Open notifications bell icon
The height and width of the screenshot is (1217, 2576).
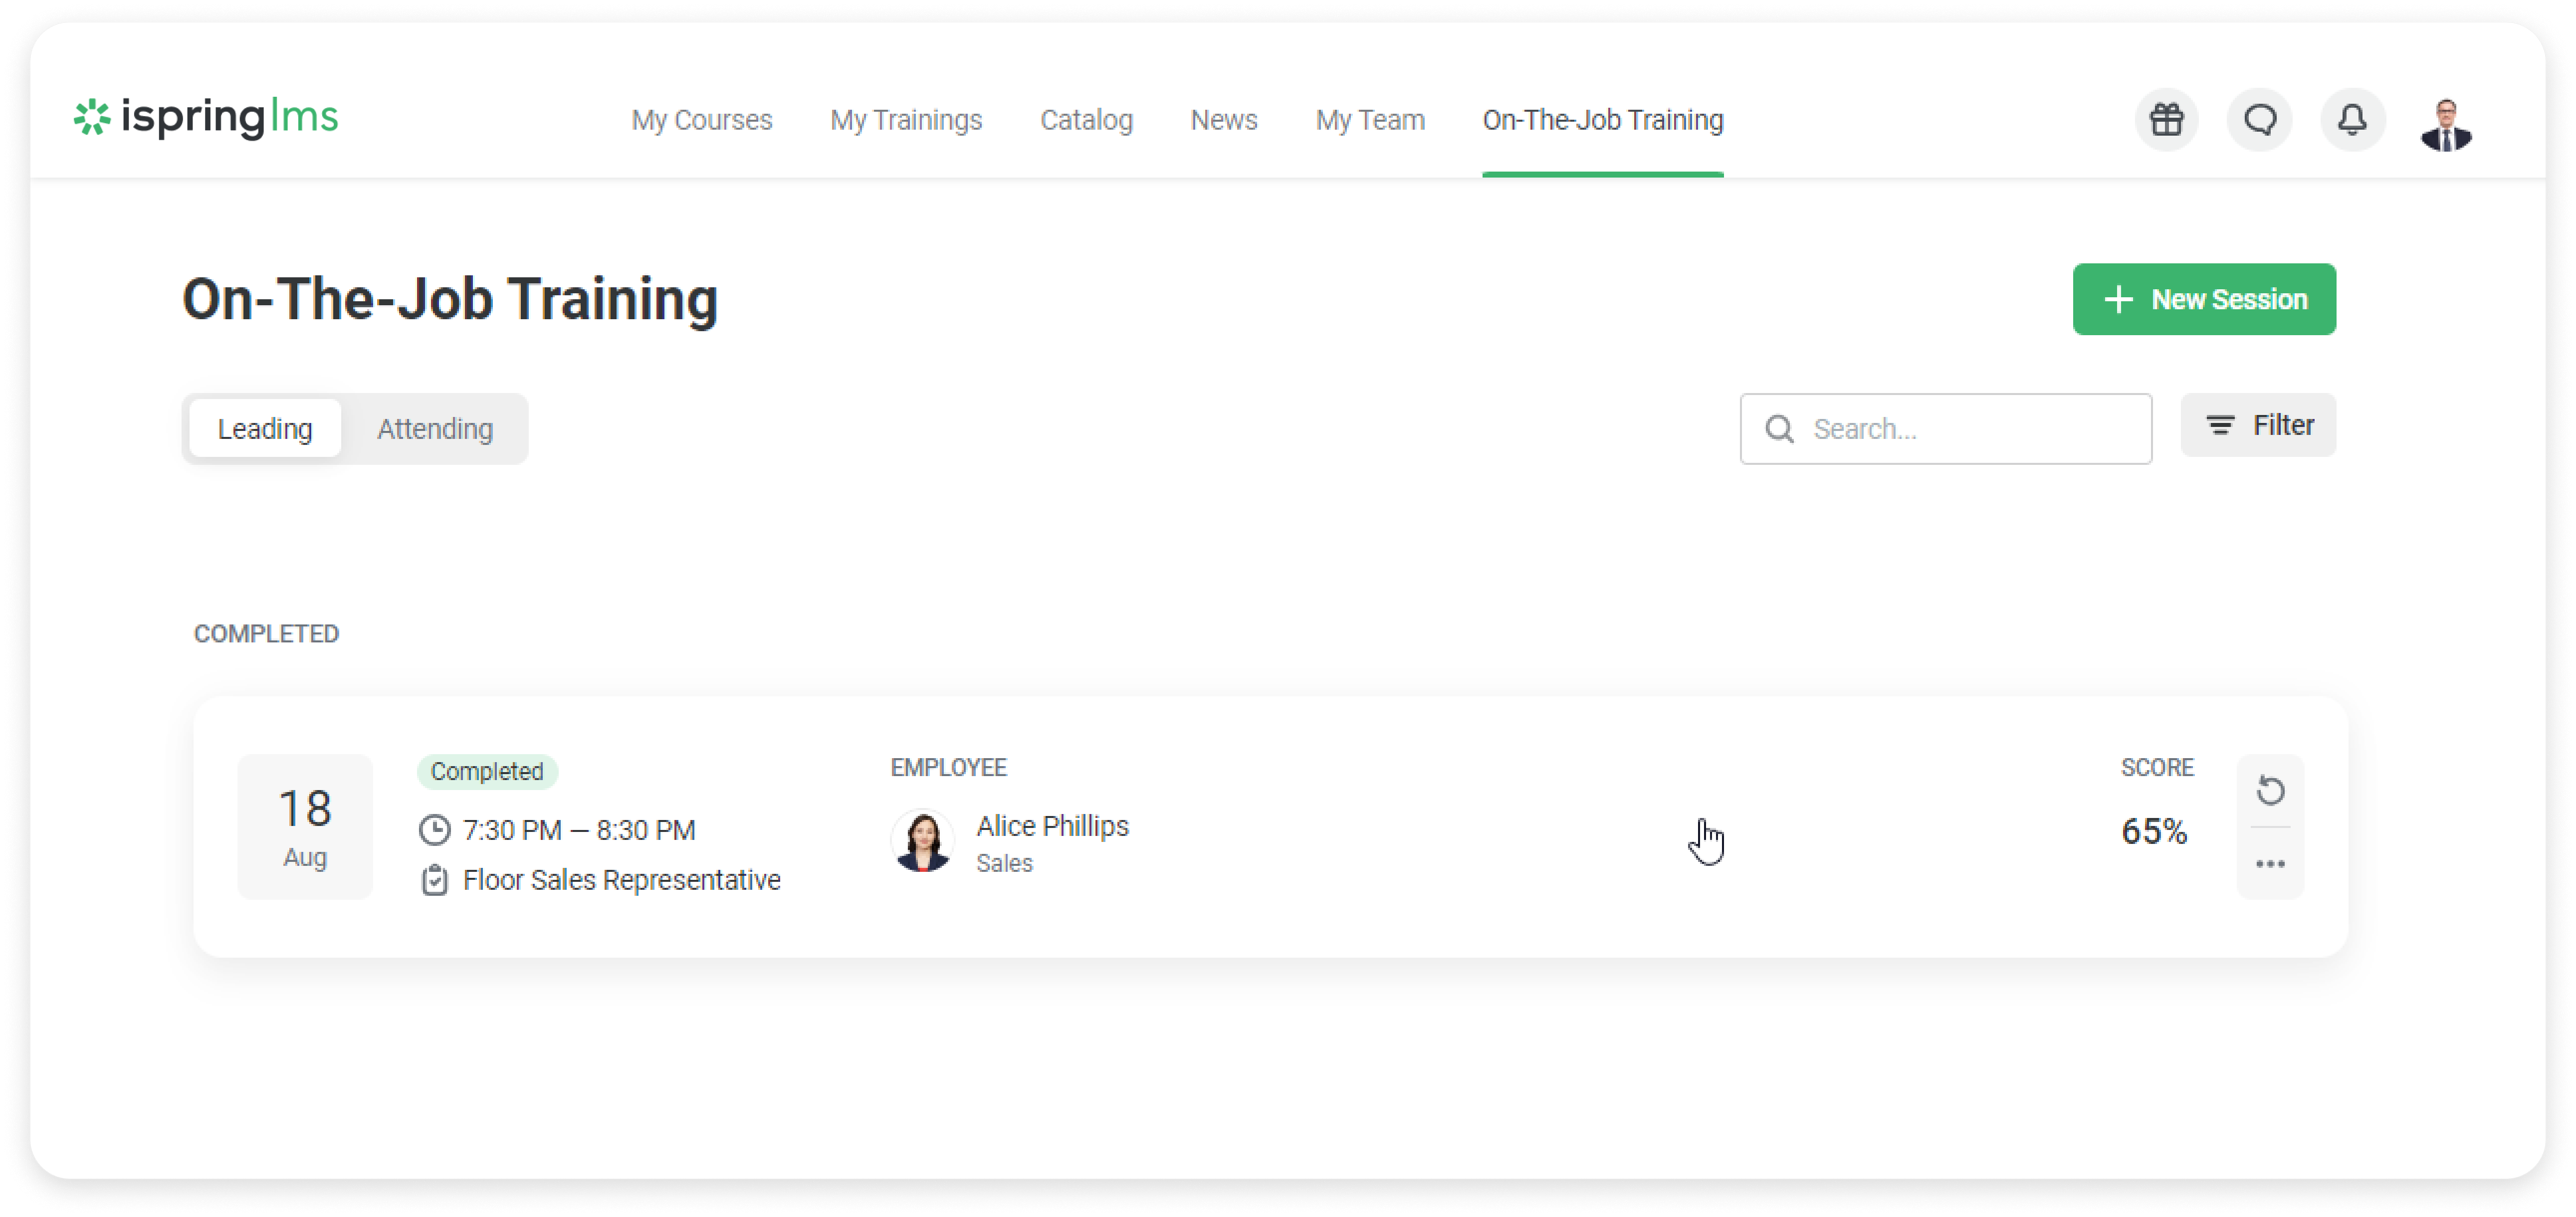(2352, 120)
